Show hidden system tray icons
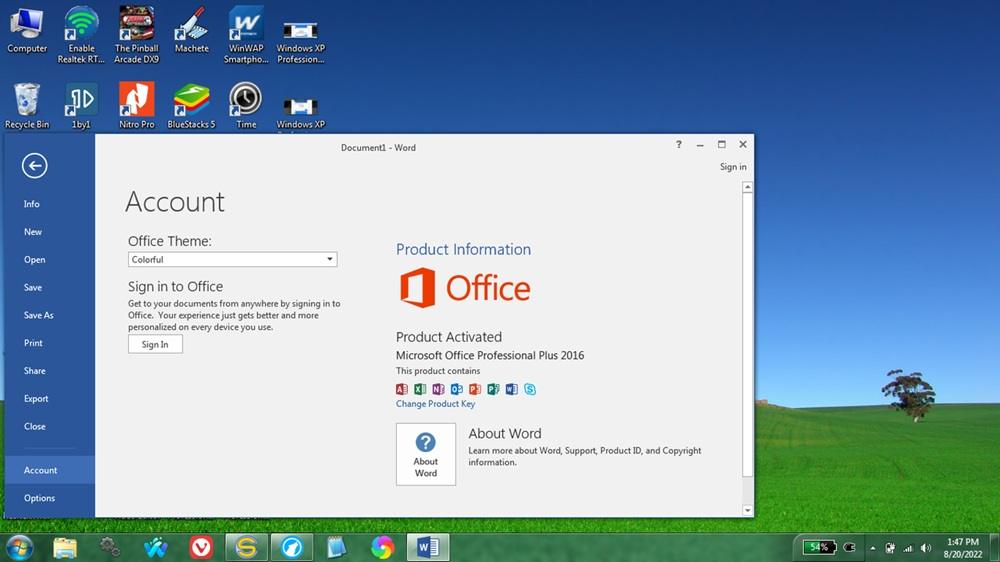Screen dimensions: 1000x562 pos(873,548)
